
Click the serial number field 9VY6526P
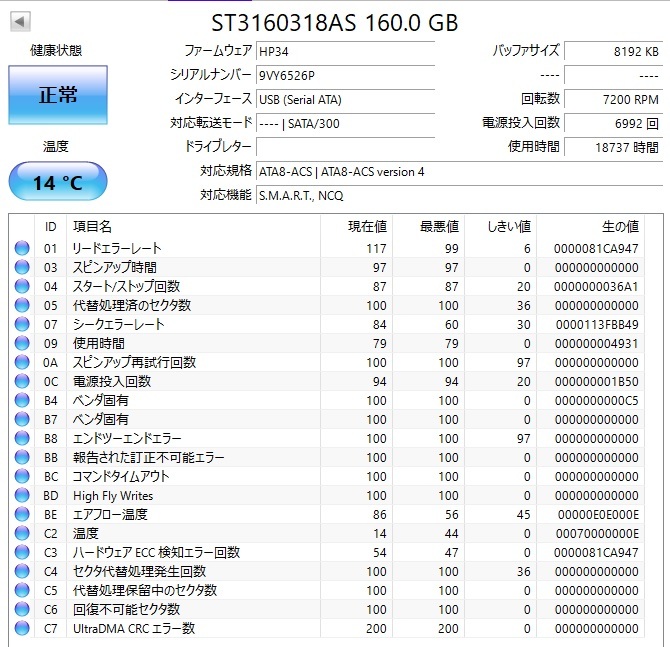tap(345, 76)
